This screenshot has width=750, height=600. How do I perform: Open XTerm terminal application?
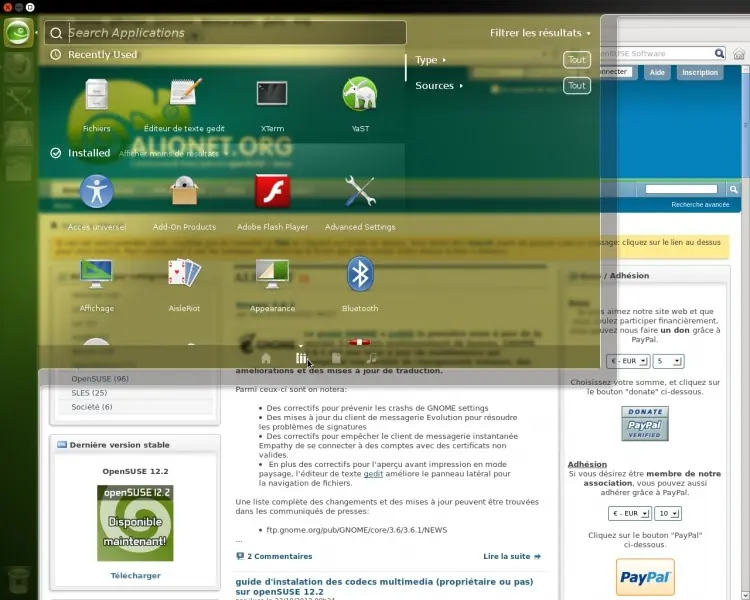pyautogui.click(x=272, y=105)
